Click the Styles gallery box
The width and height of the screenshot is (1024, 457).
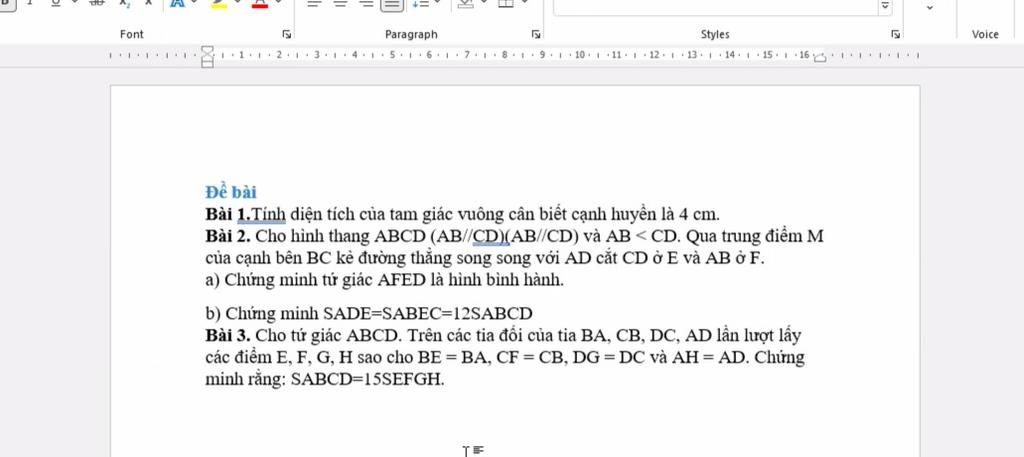[716, 7]
